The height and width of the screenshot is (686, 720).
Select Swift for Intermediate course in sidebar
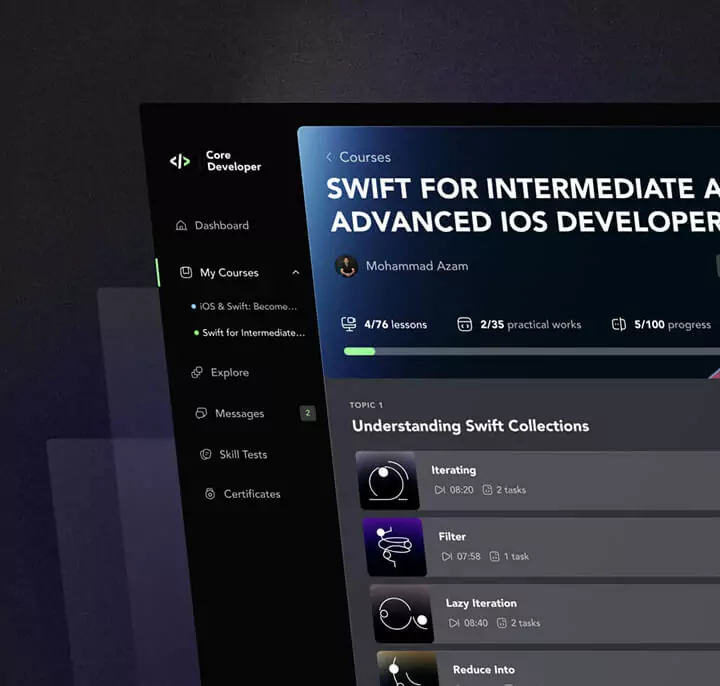pos(253,333)
